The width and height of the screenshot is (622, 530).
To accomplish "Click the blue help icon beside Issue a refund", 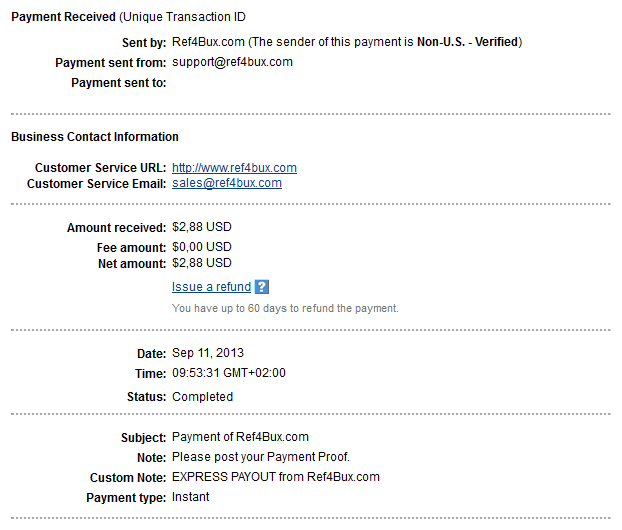I will point(262,287).
